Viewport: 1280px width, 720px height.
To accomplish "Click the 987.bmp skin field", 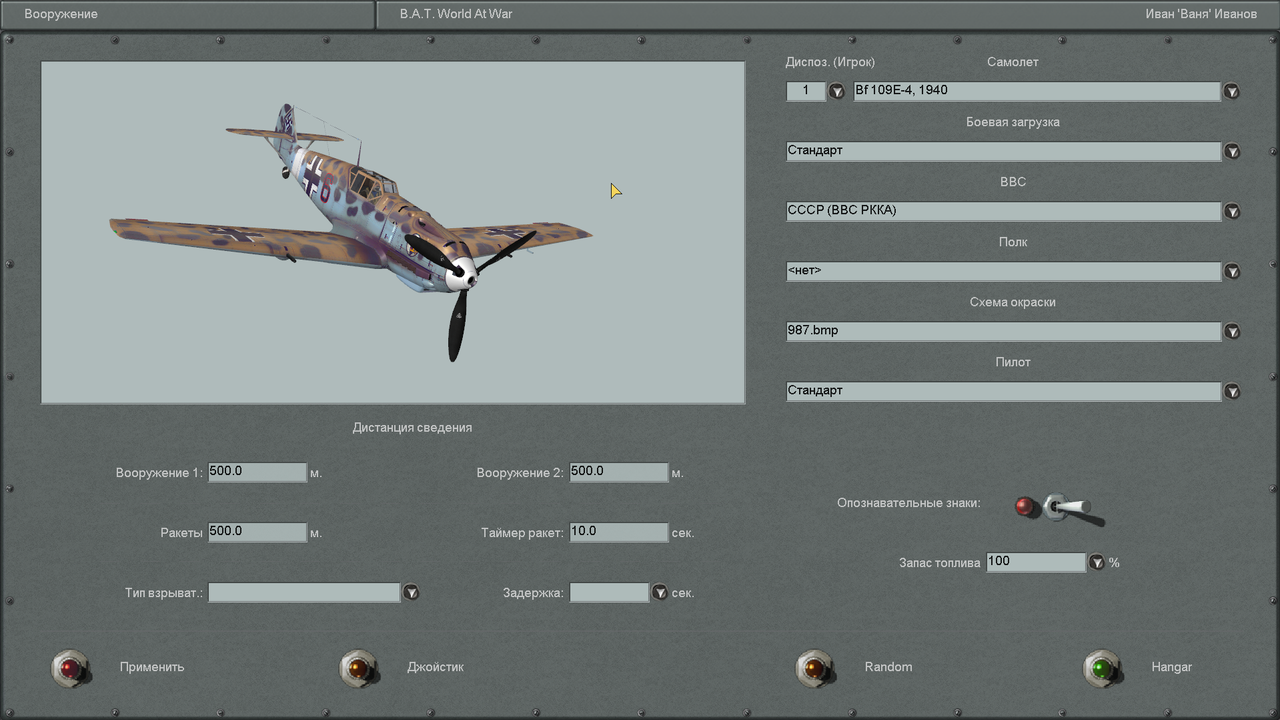I will [1003, 331].
